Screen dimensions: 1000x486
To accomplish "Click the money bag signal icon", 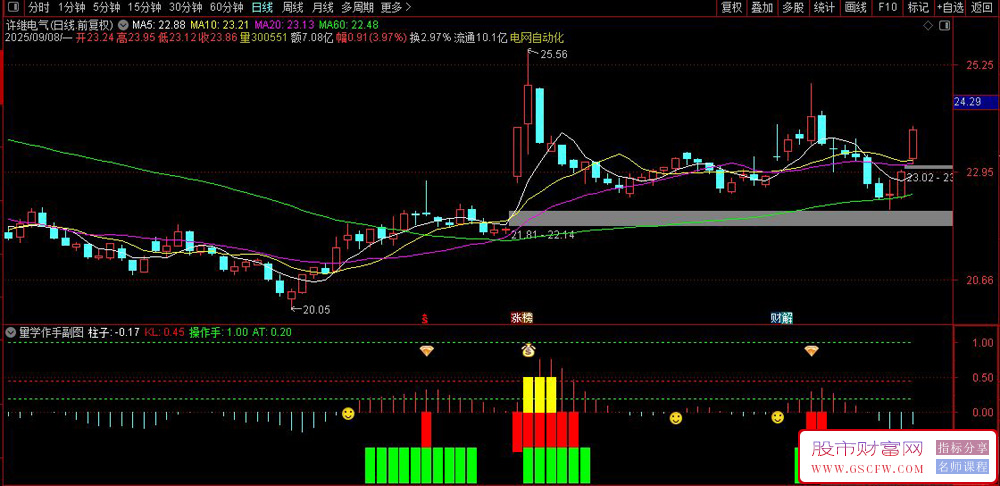I will tap(528, 350).
